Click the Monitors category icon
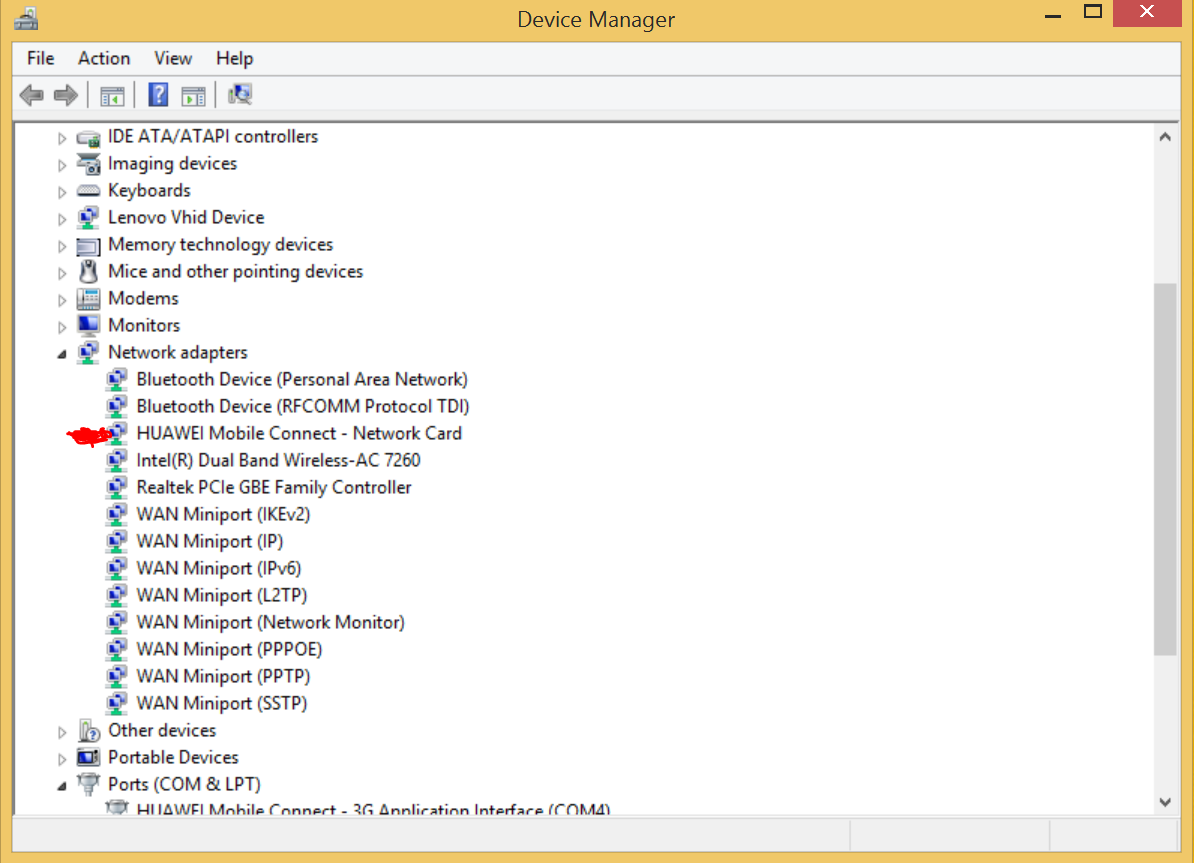This screenshot has width=1194, height=863. click(x=88, y=325)
